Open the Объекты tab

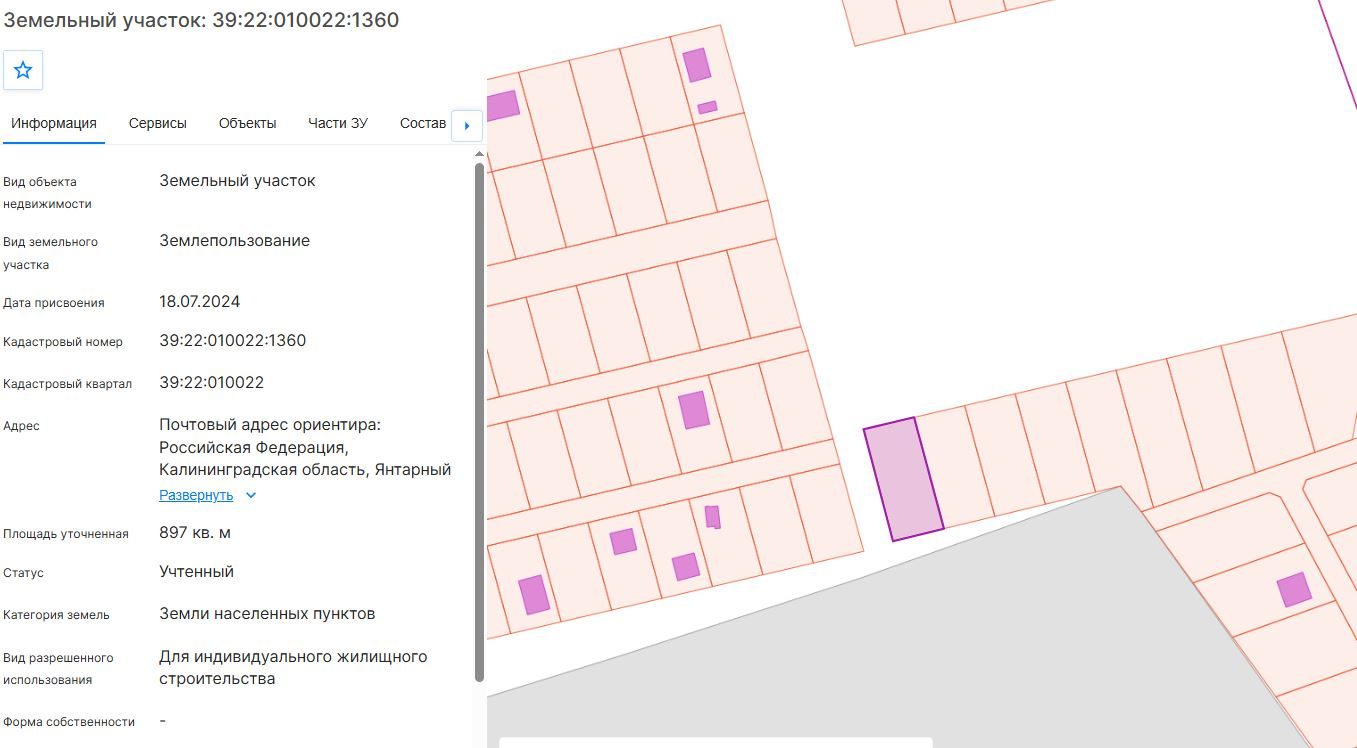click(247, 123)
